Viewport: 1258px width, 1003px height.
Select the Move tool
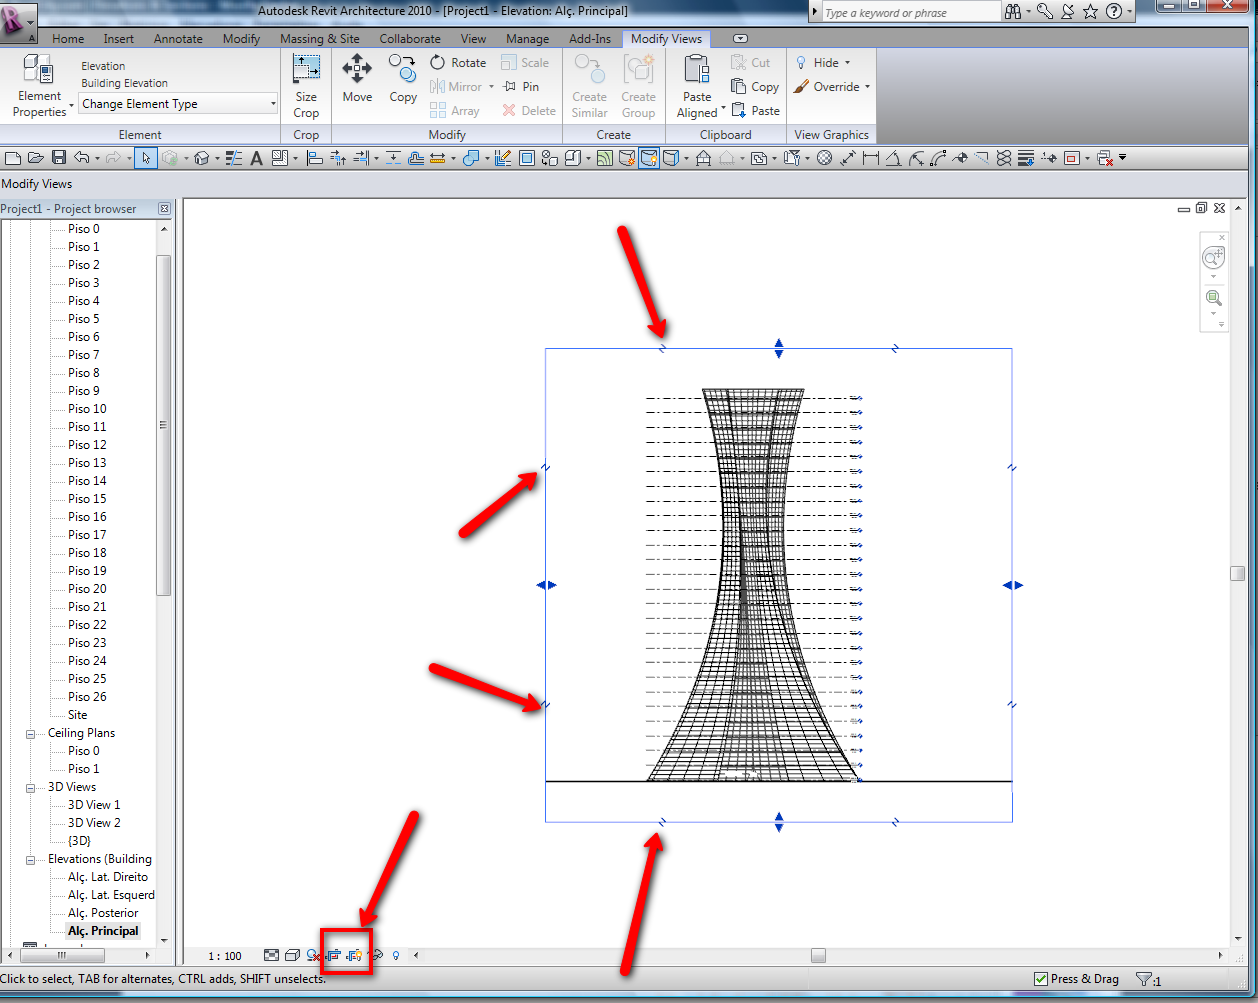(x=357, y=79)
